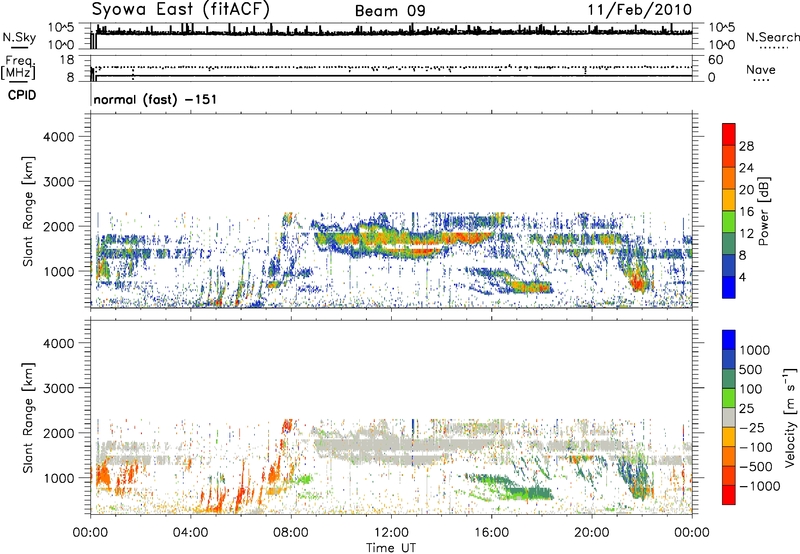Image resolution: width=800 pixels, height=554 pixels.
Task: Select the text "normal (fast) -151"
Action: (x=155, y=99)
